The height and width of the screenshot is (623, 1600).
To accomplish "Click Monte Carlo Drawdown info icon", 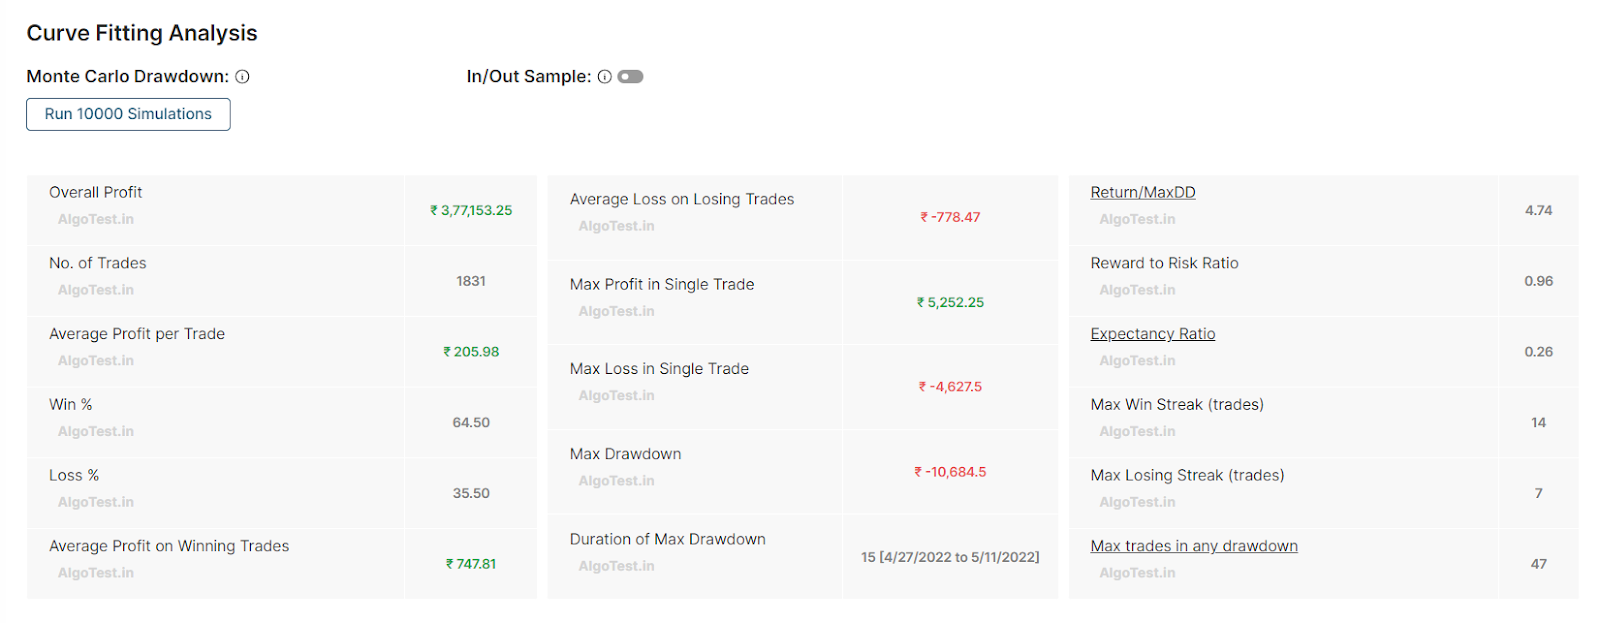I will coord(242,77).
